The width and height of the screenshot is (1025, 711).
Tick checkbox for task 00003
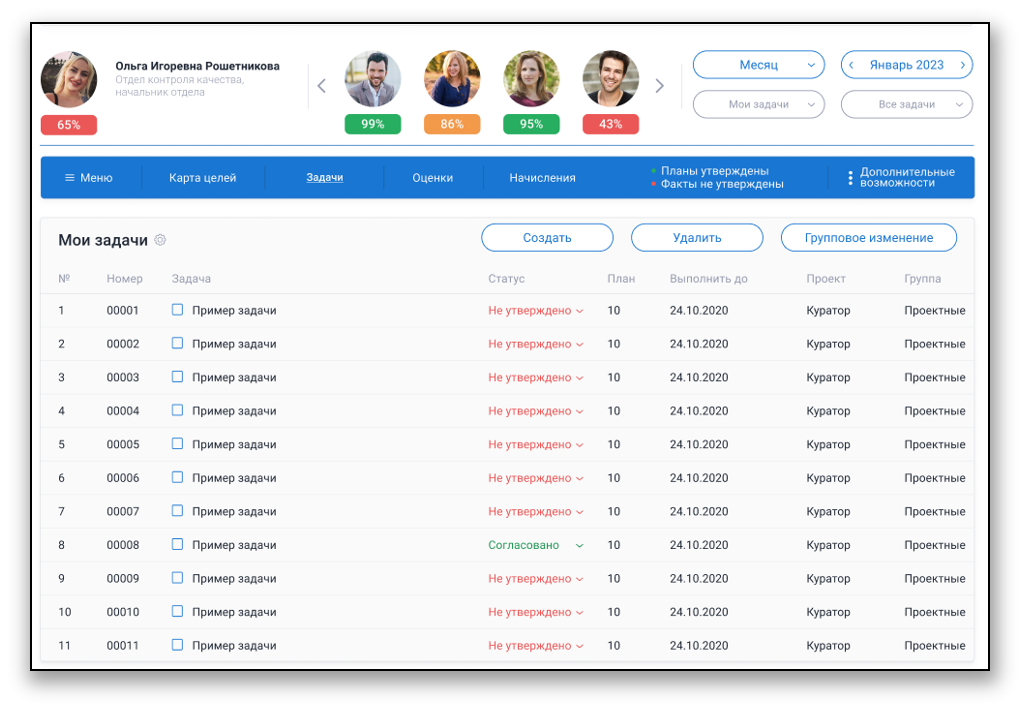177,376
